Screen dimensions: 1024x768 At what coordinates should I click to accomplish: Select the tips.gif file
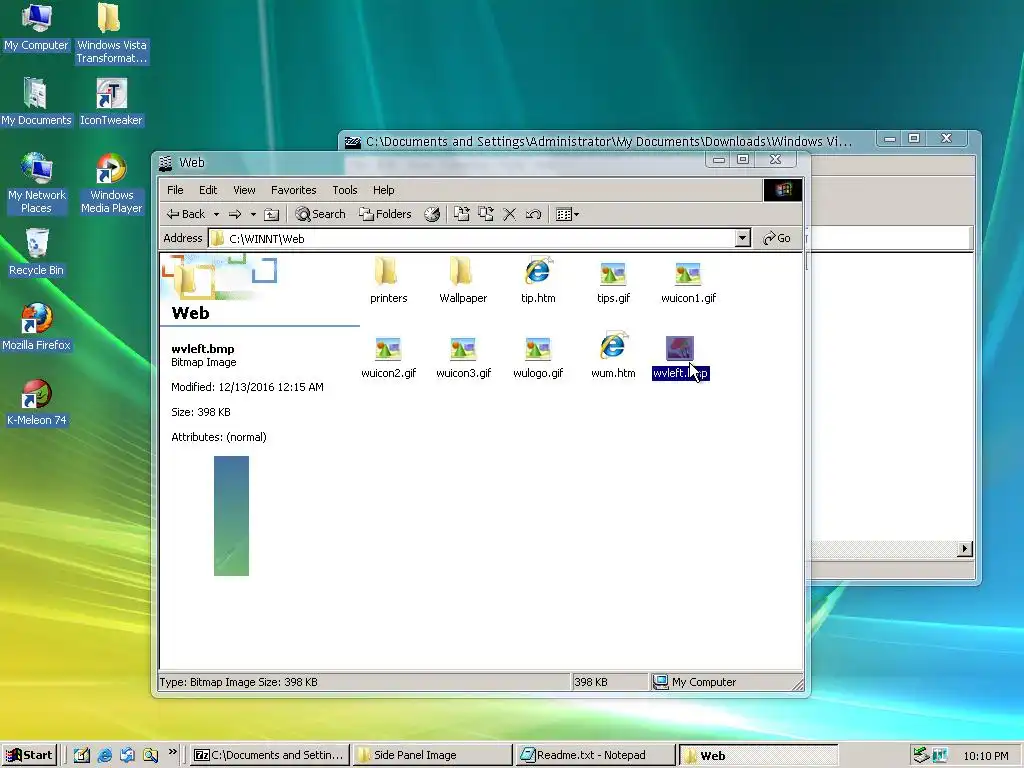point(613,281)
